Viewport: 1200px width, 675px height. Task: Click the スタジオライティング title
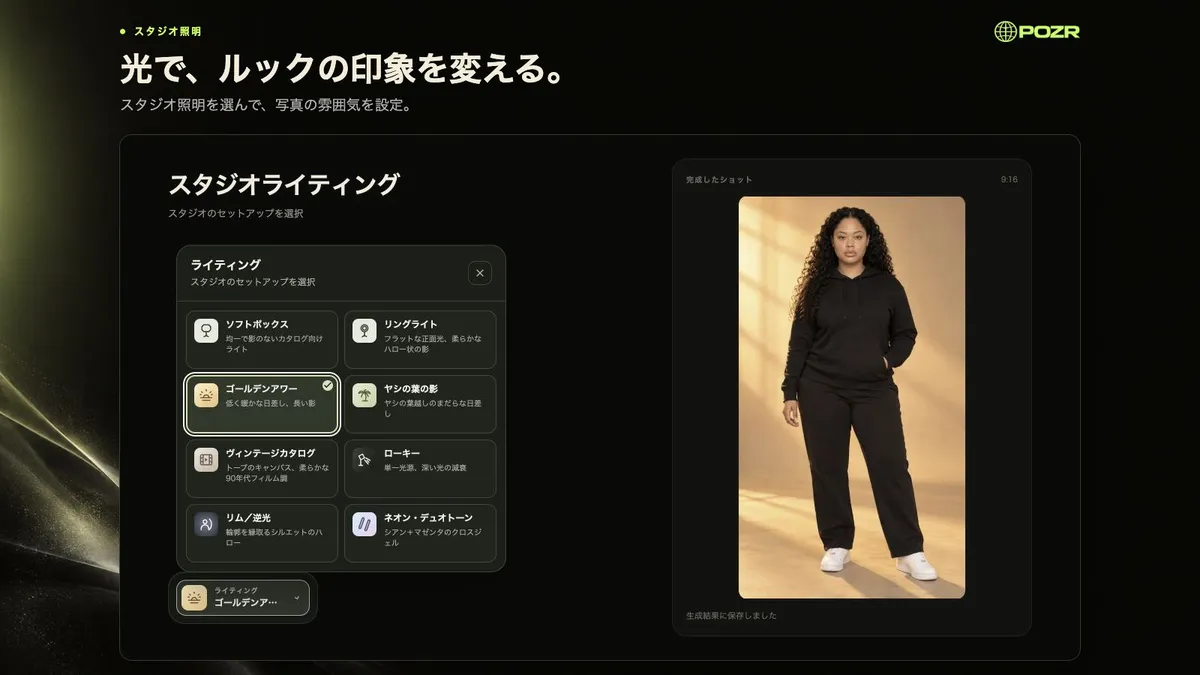pyautogui.click(x=284, y=185)
